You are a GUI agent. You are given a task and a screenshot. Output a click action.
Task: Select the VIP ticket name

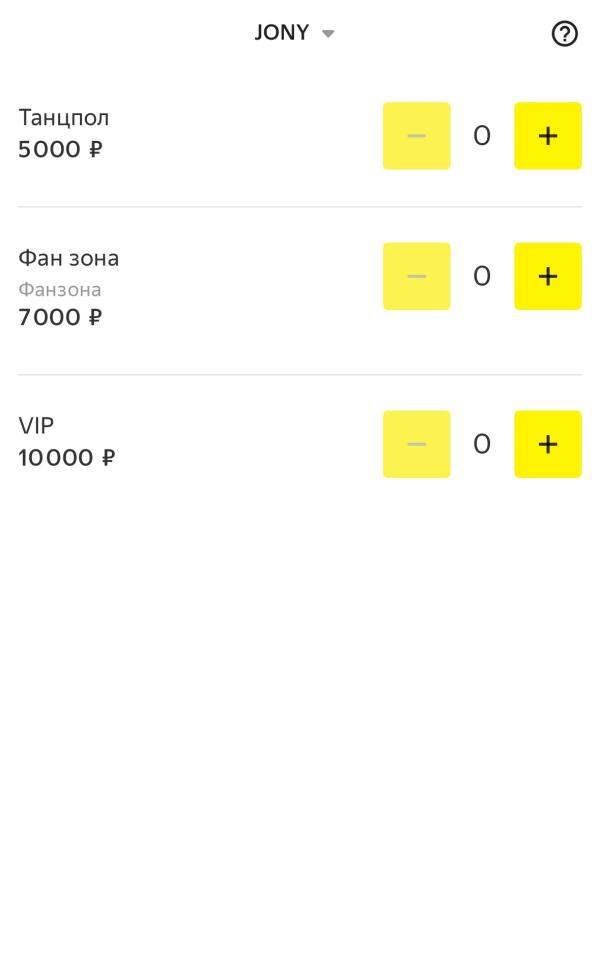36,426
